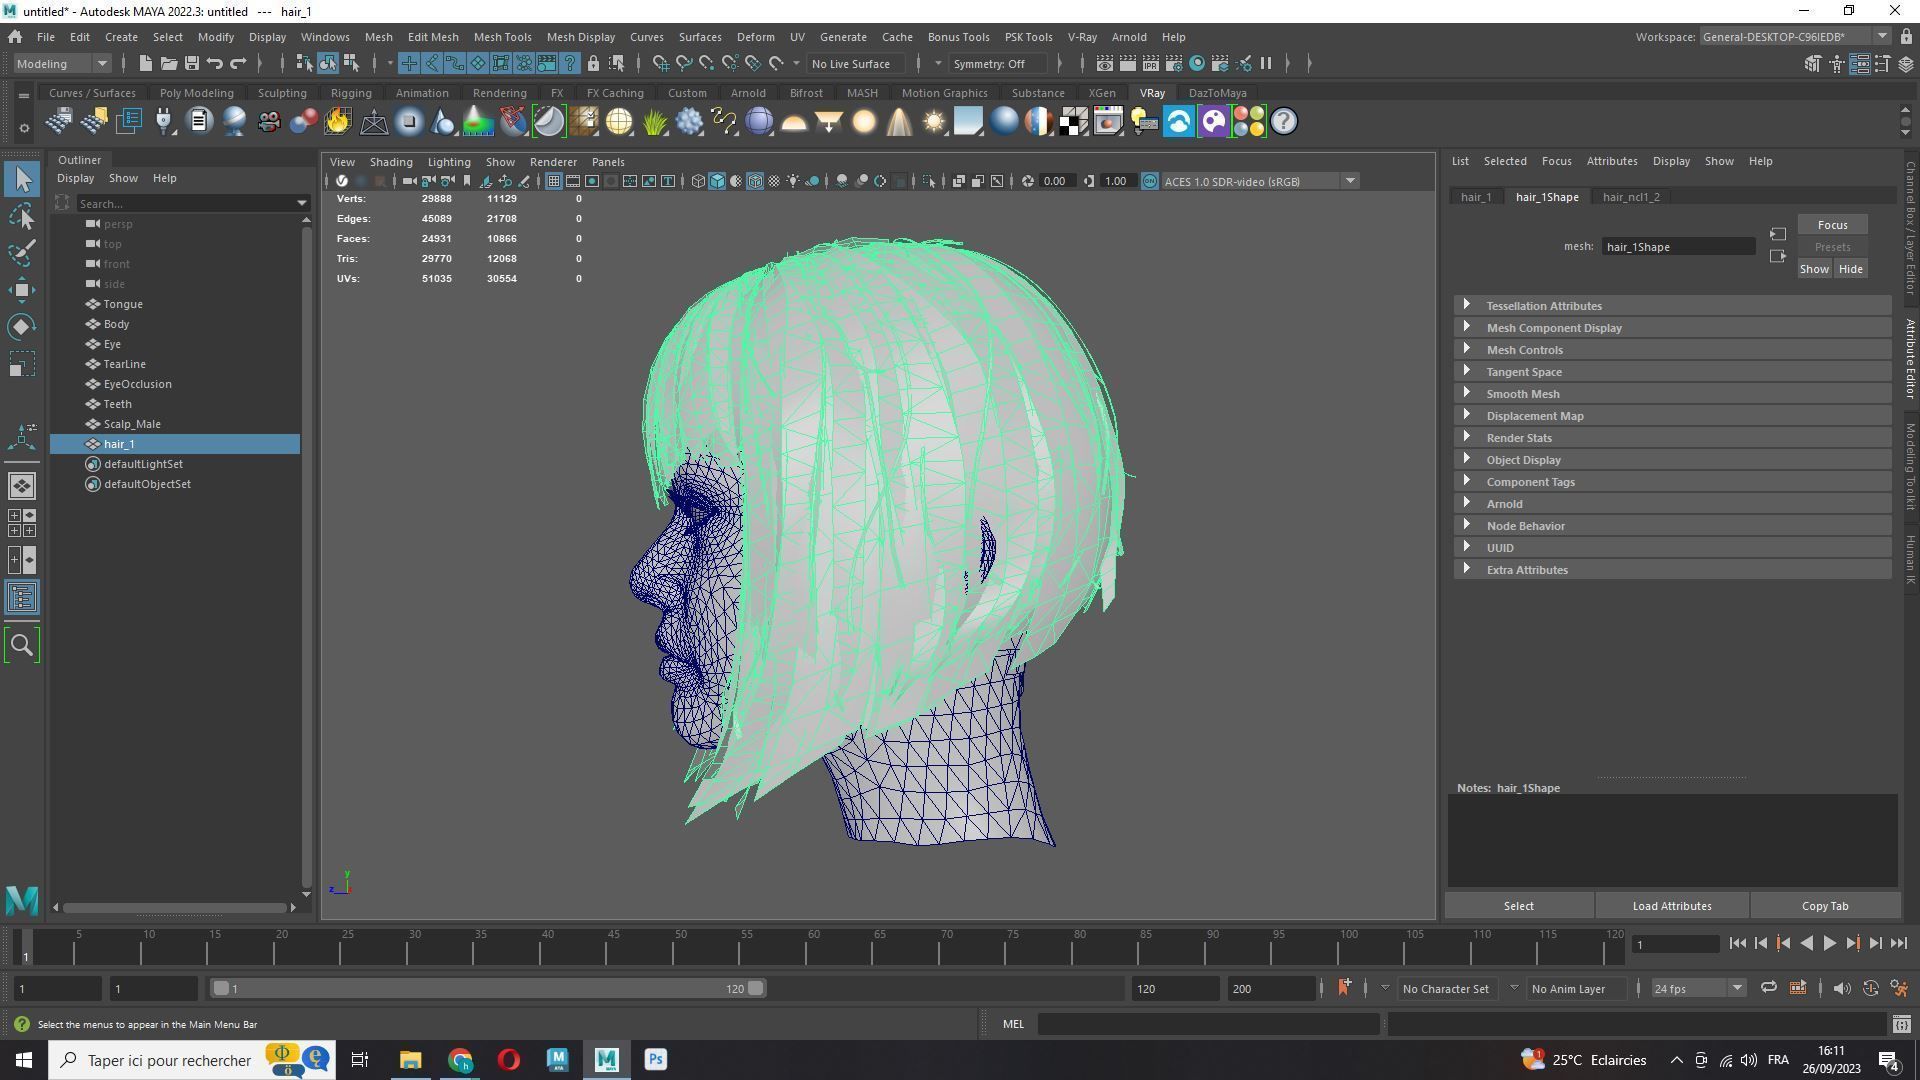The width and height of the screenshot is (1920, 1080).
Task: Click the Hide button in Attribute Editor
Action: click(1850, 269)
